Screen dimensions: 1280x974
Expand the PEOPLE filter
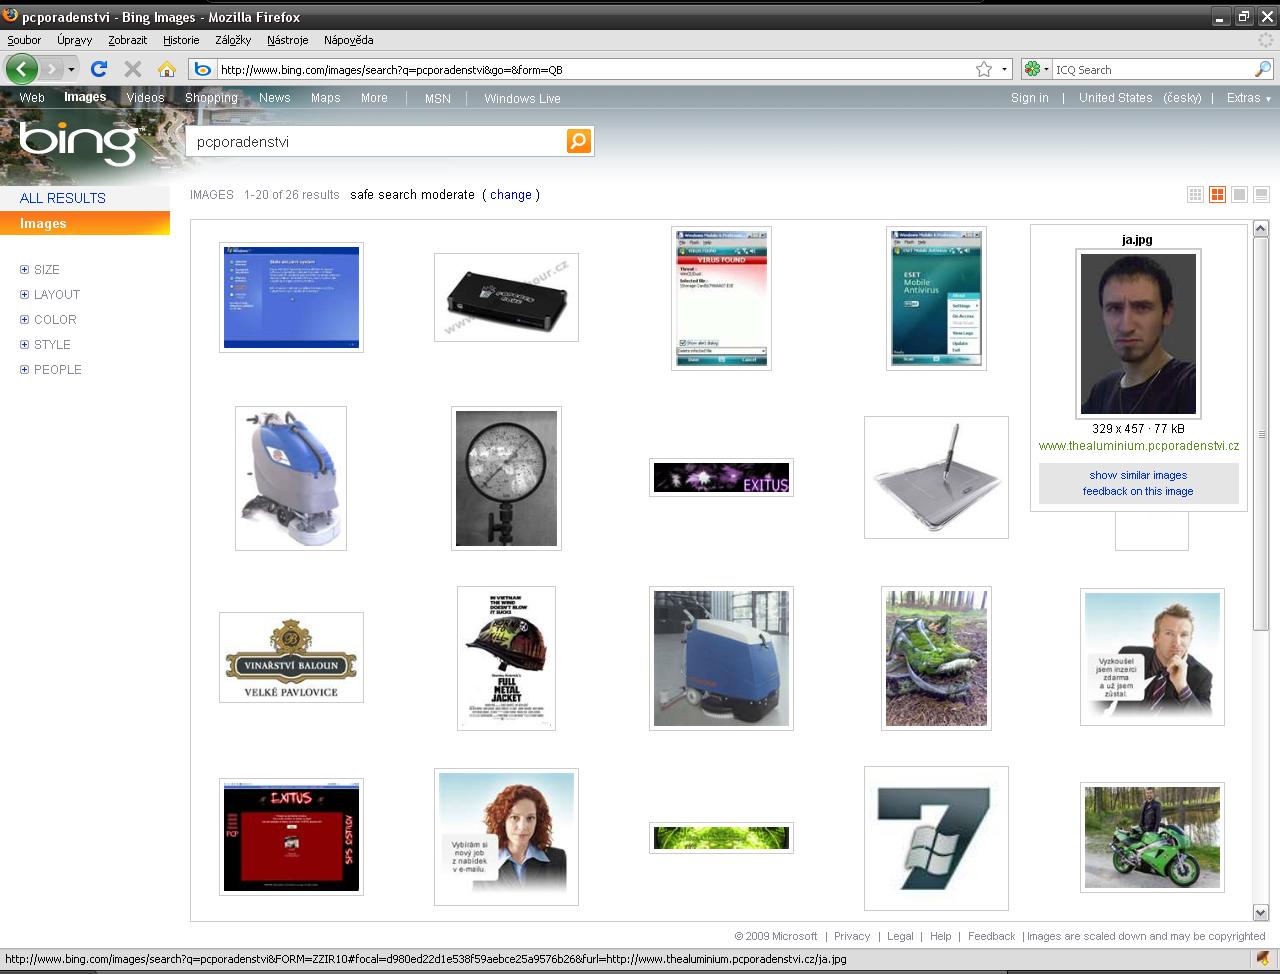click(25, 369)
